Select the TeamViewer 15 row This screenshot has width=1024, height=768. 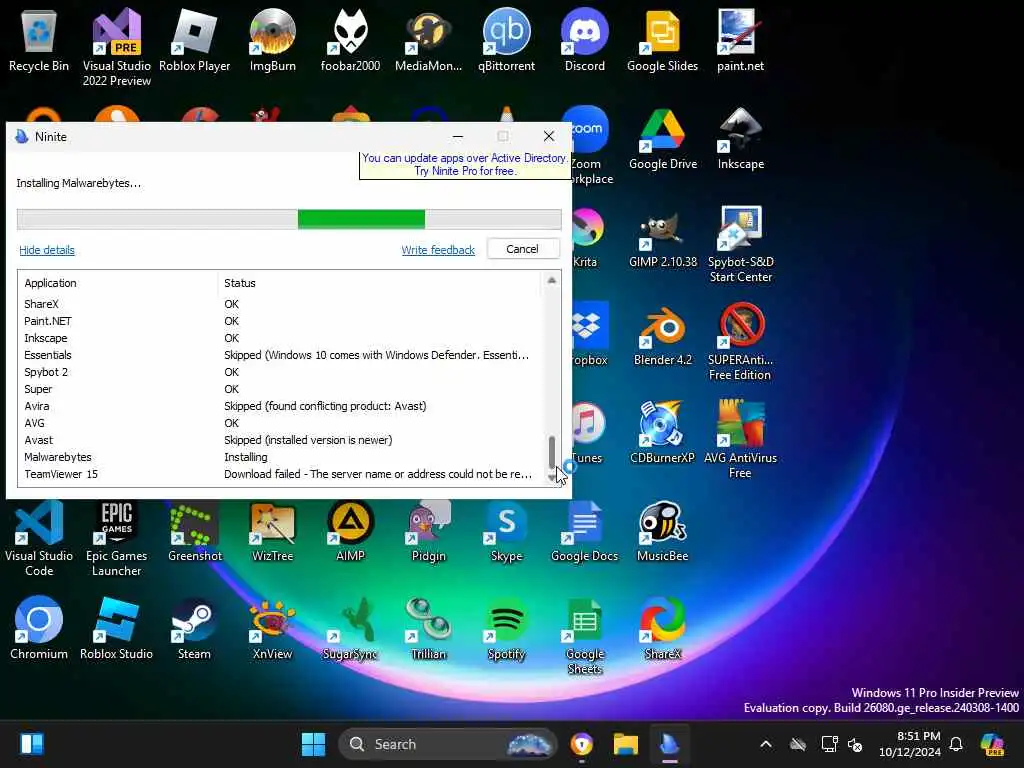[282, 474]
